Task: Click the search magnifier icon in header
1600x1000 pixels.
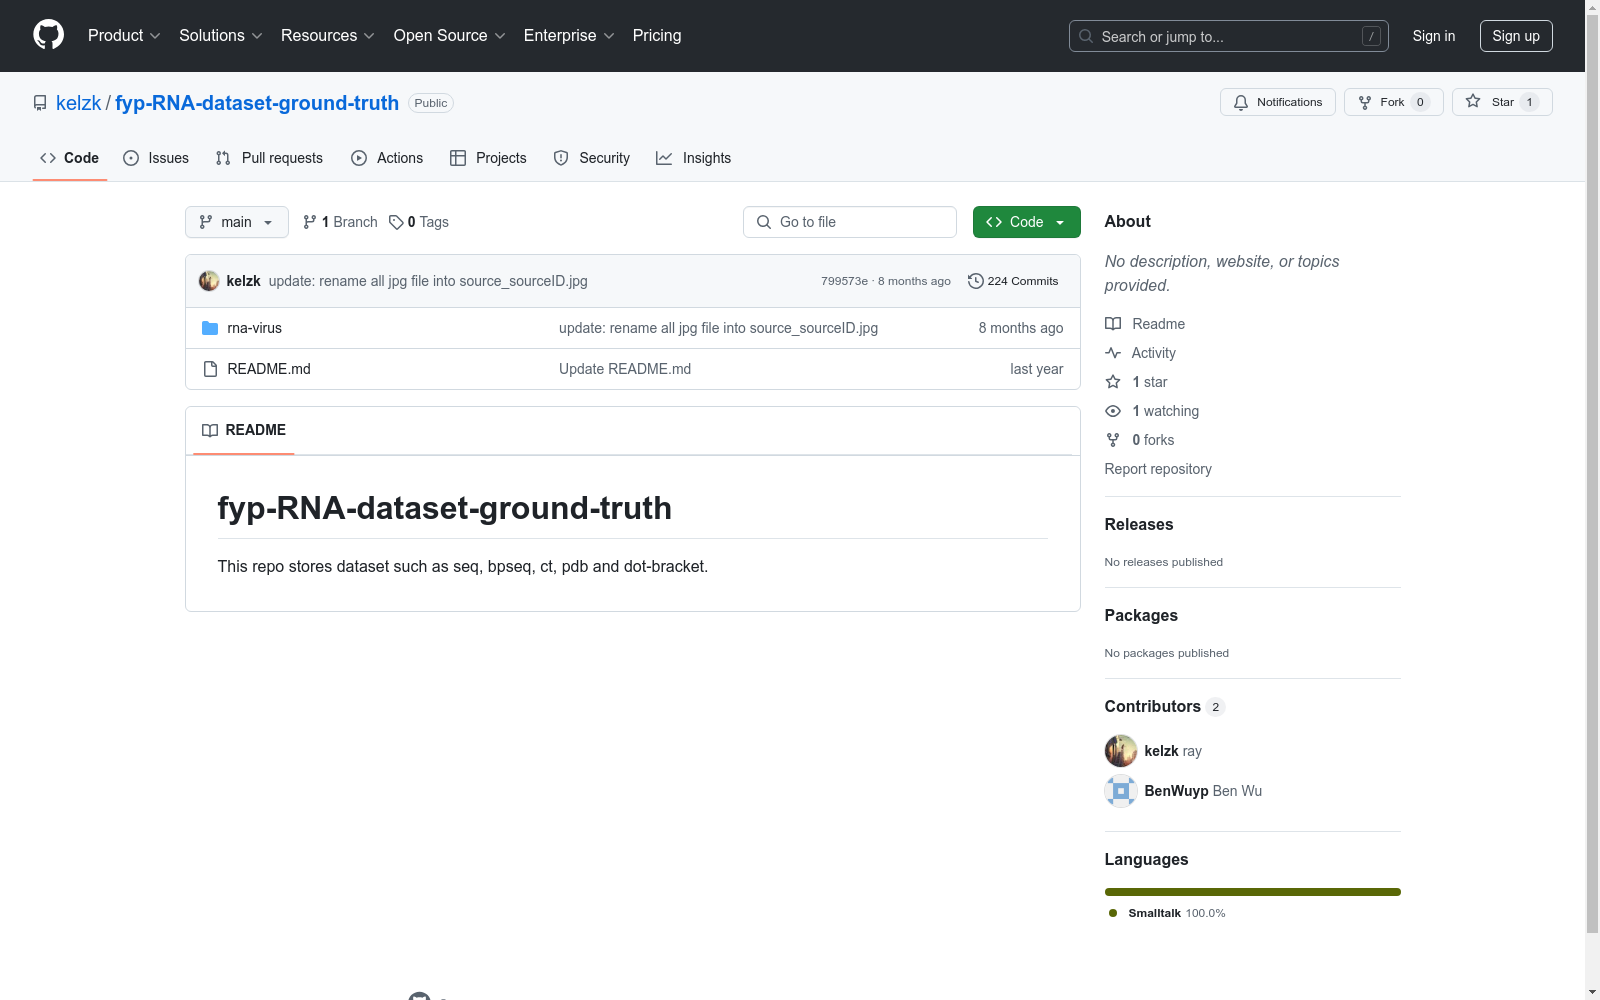Action: (x=1086, y=36)
